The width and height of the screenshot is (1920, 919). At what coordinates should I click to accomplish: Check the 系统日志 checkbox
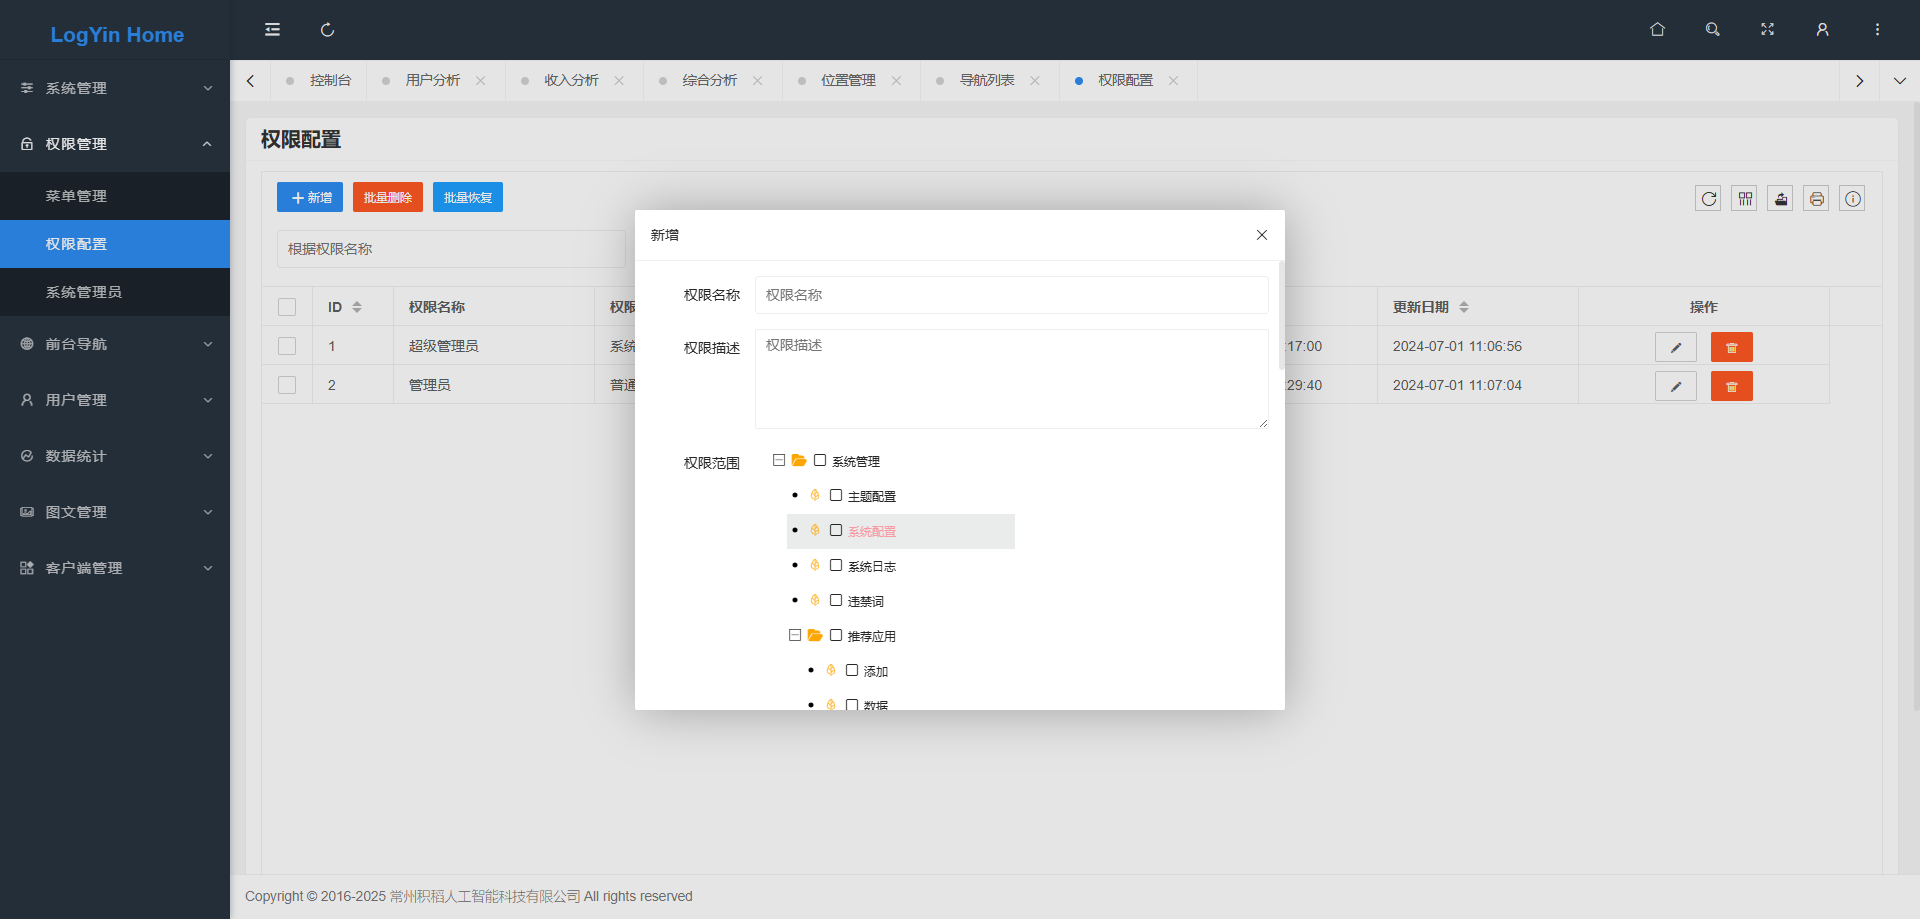tap(836, 565)
